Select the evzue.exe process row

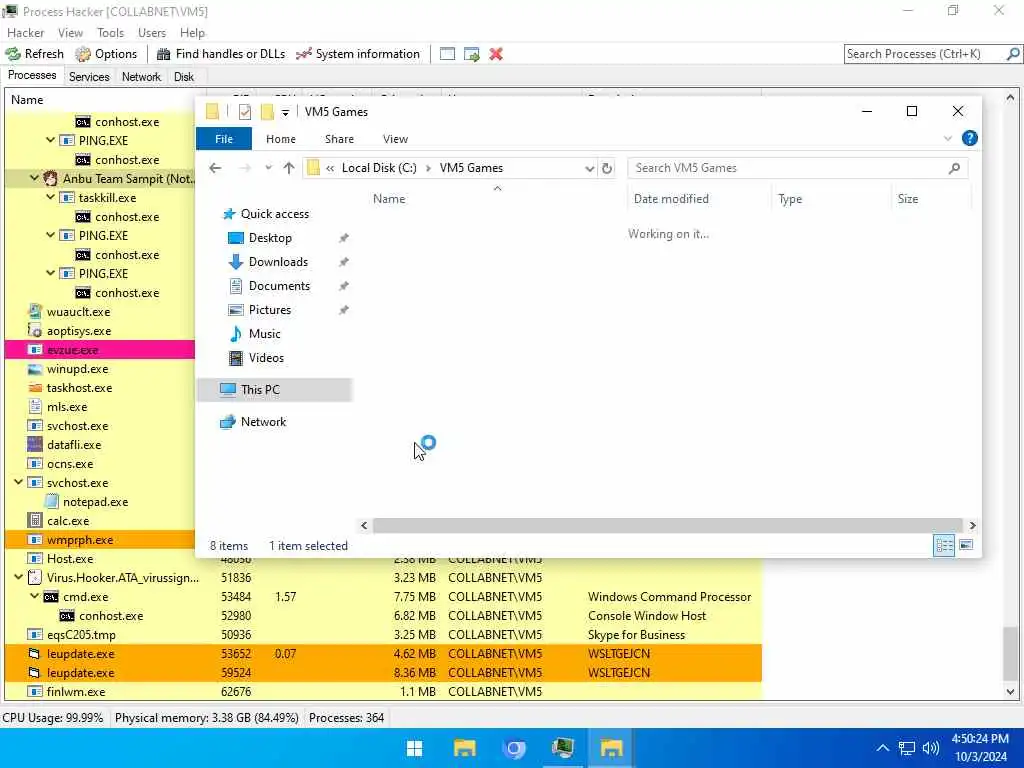tap(100, 350)
